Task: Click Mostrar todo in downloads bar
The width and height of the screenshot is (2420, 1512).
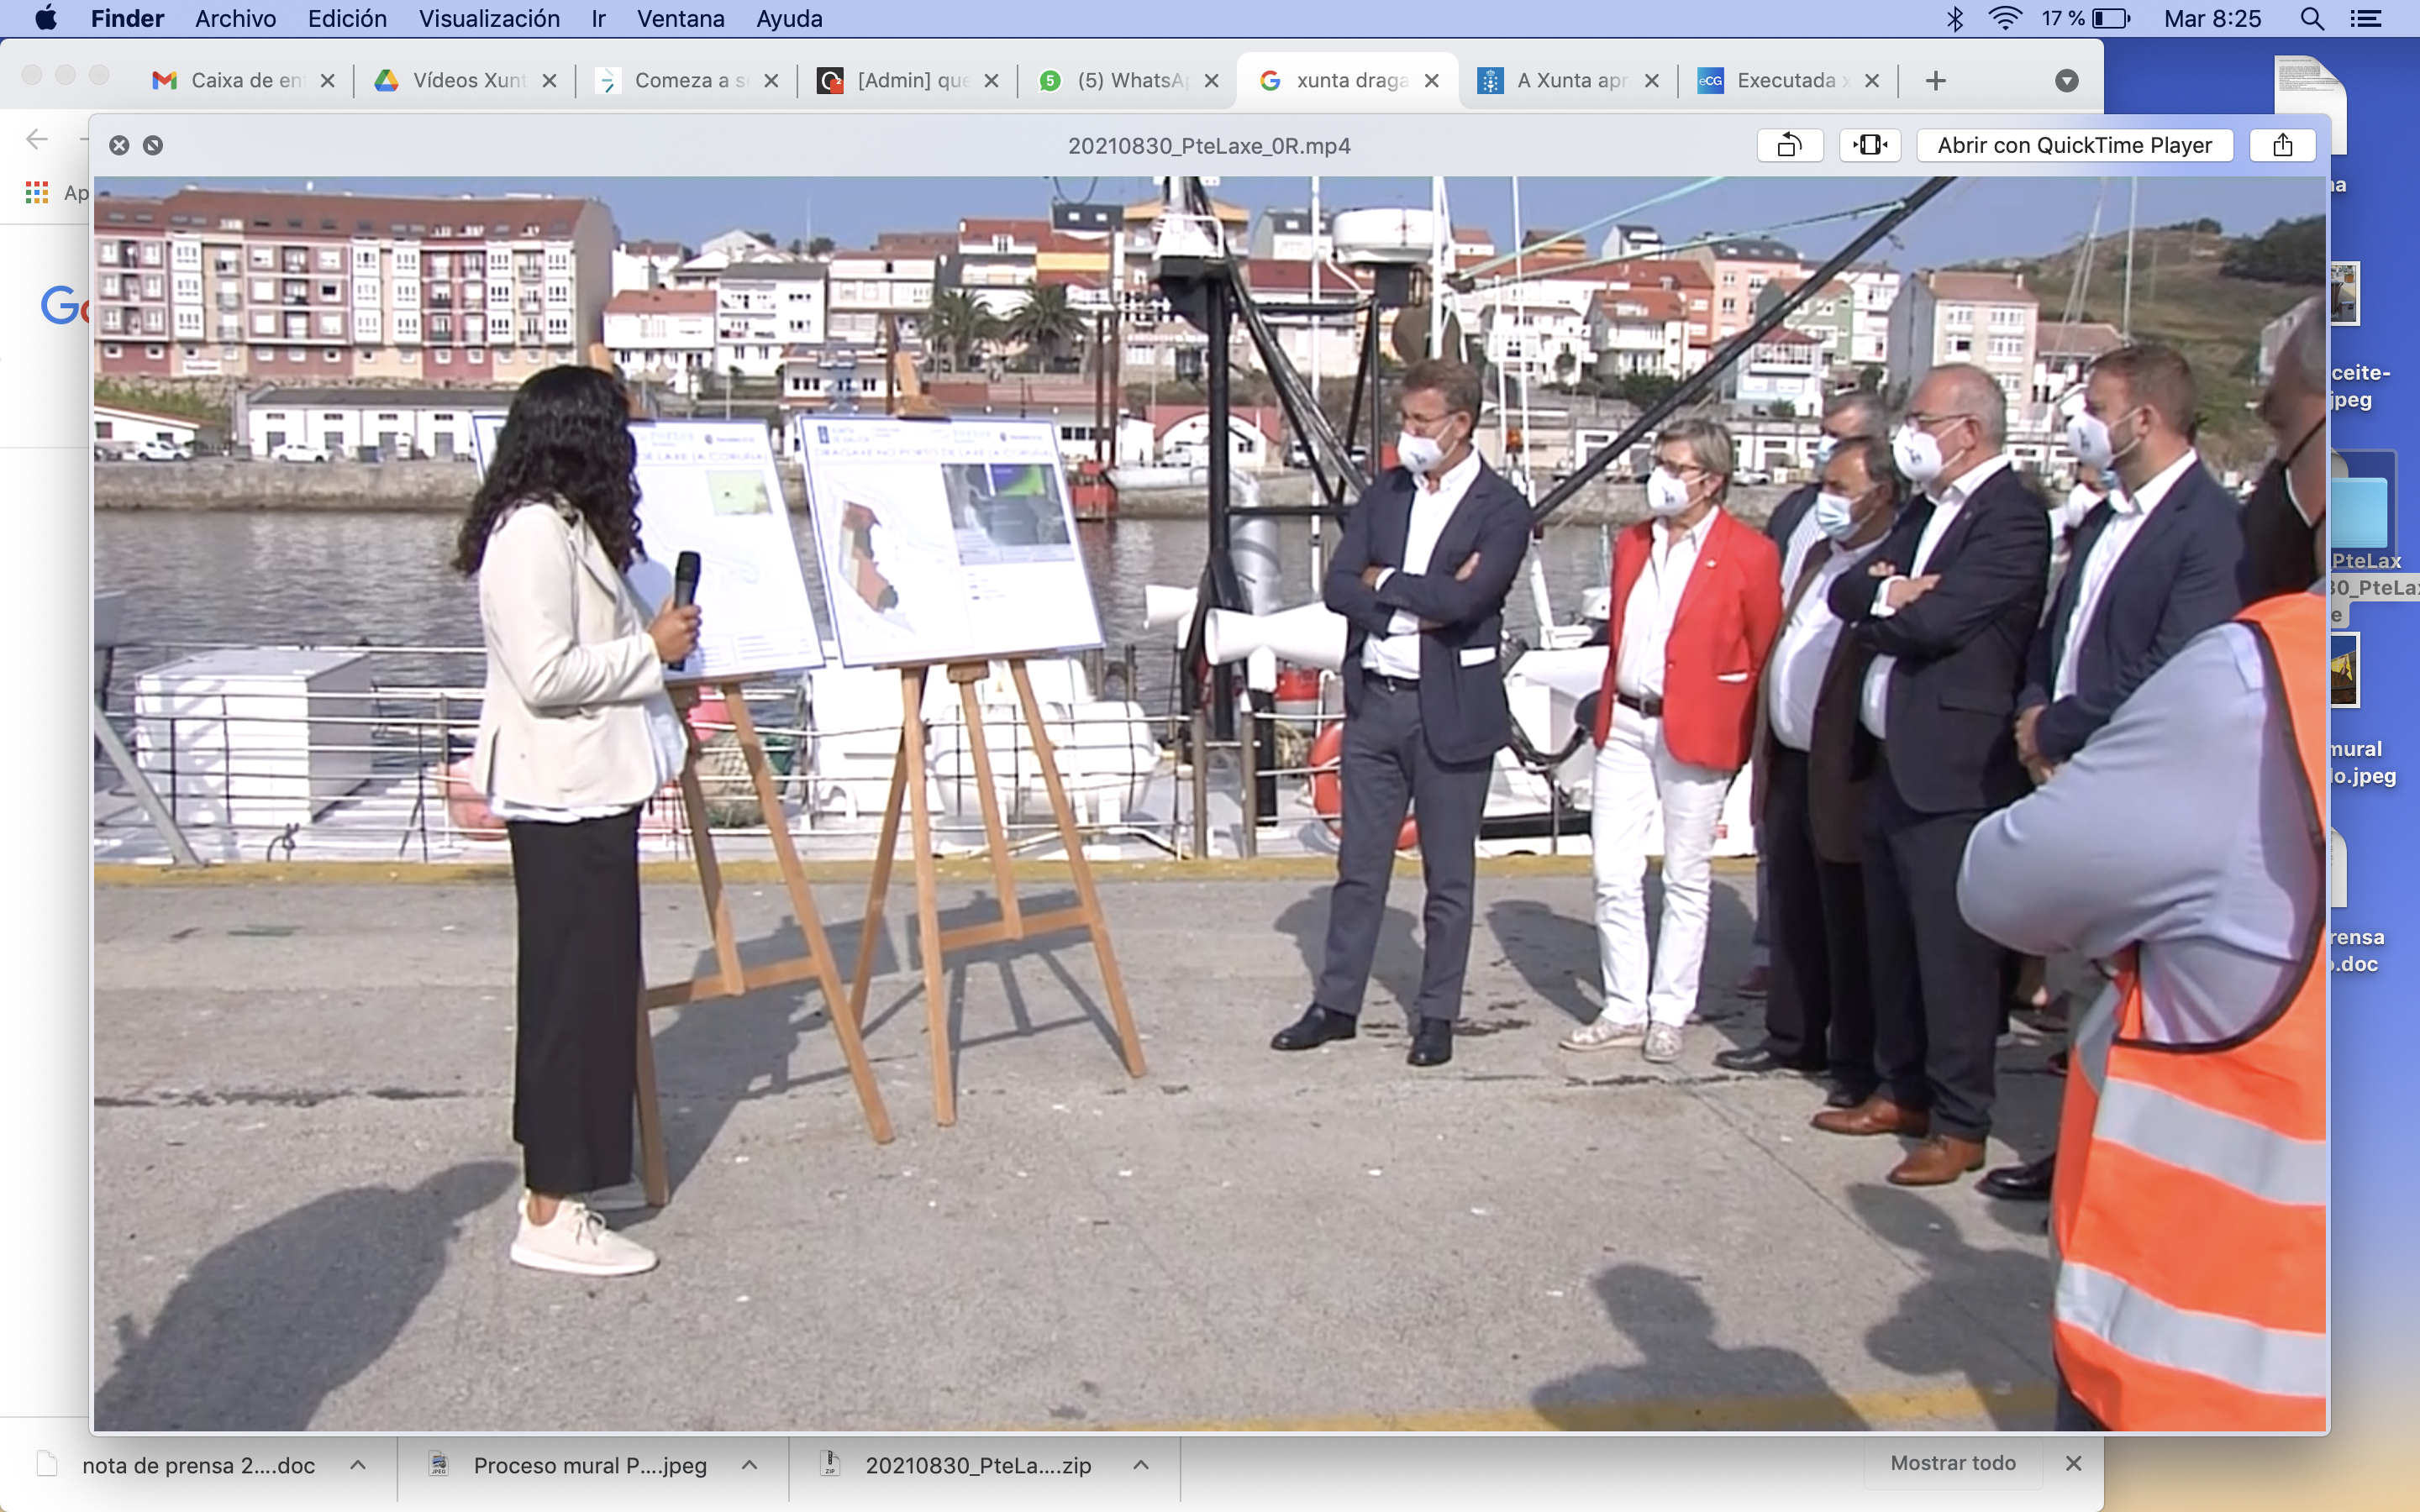Action: click(x=1952, y=1463)
